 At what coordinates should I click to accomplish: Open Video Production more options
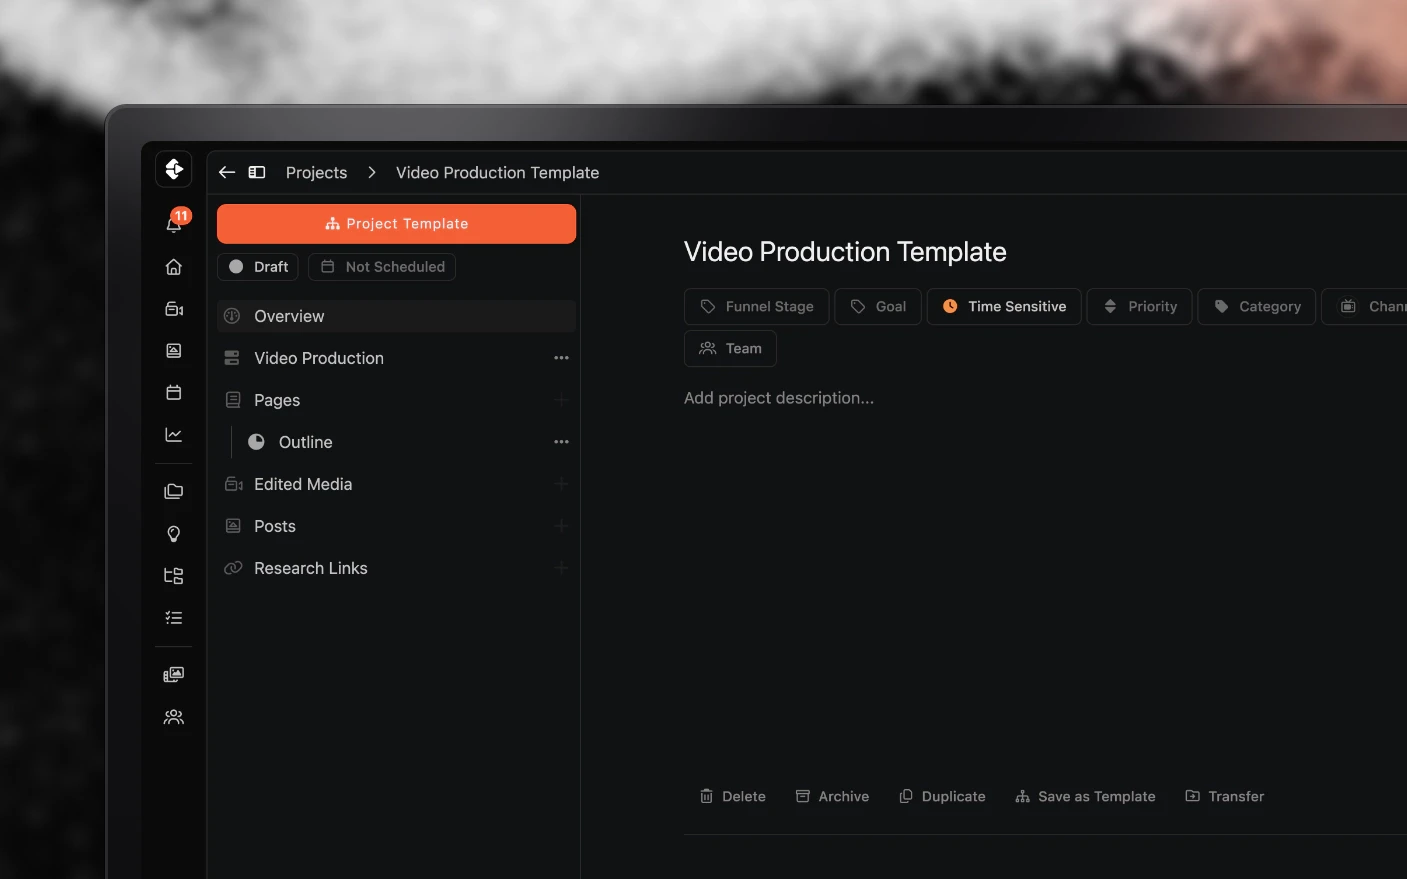(x=561, y=358)
